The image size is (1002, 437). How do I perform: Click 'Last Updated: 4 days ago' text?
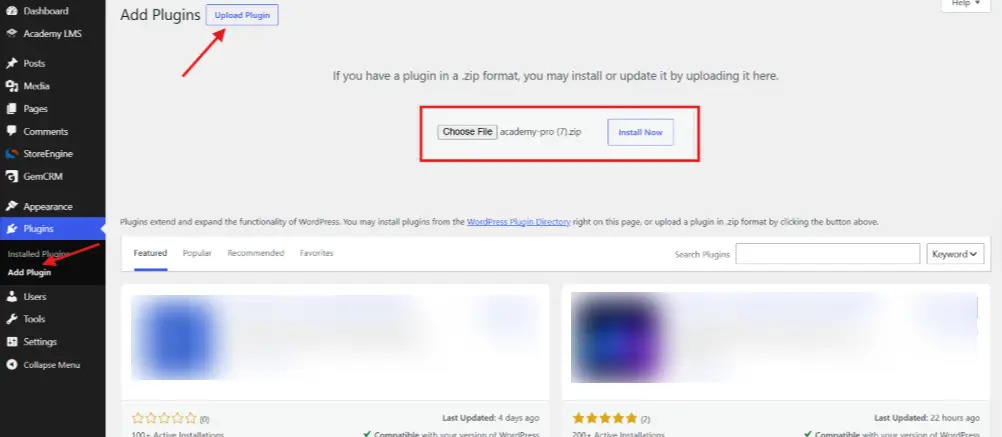(x=491, y=418)
